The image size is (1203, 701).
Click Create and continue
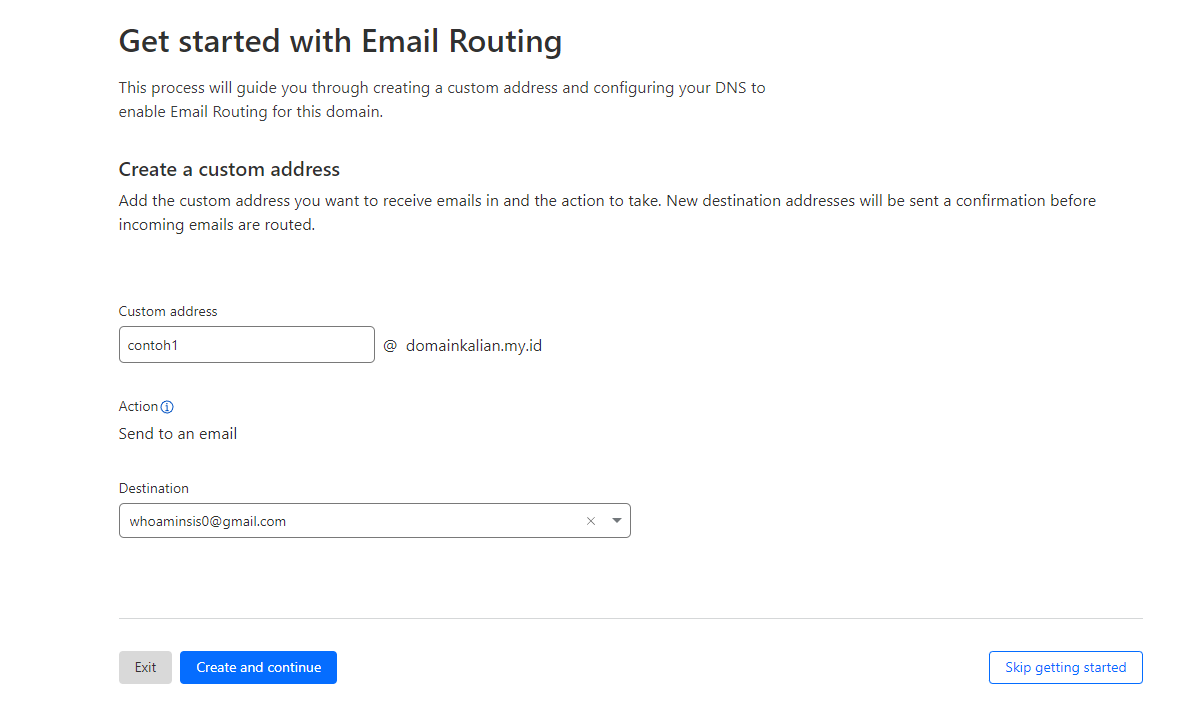[258, 667]
